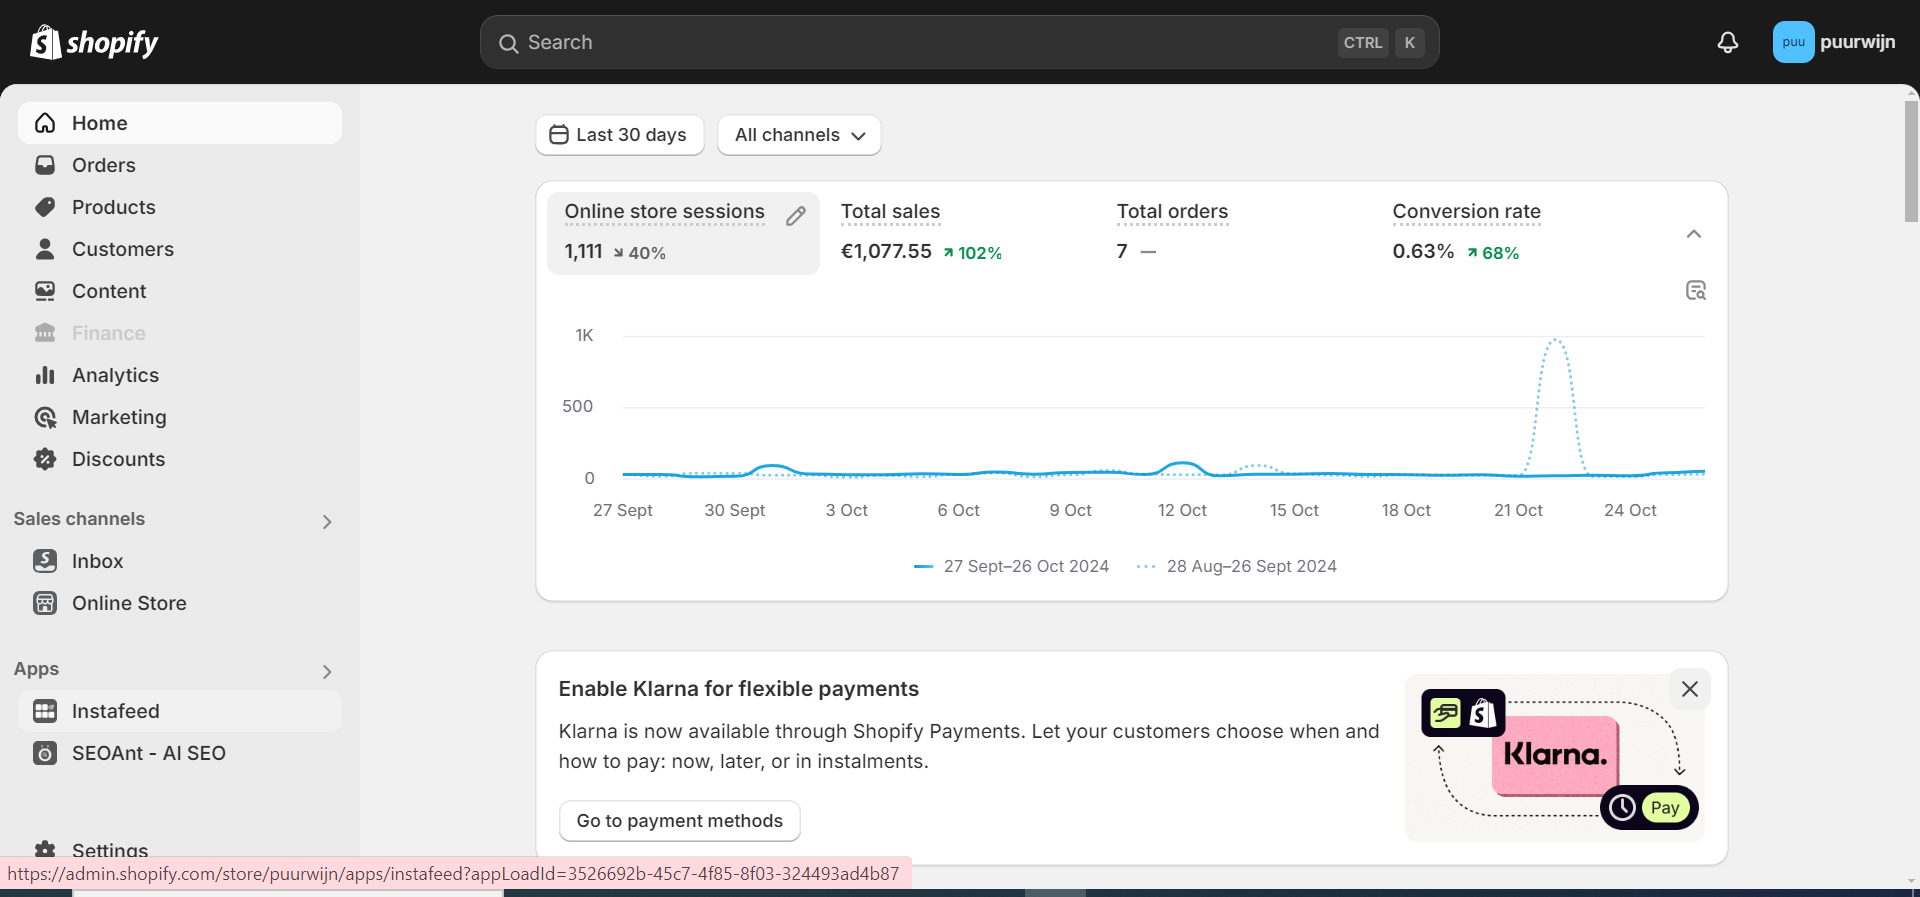Open the Discounts section
The image size is (1920, 897).
(x=118, y=459)
